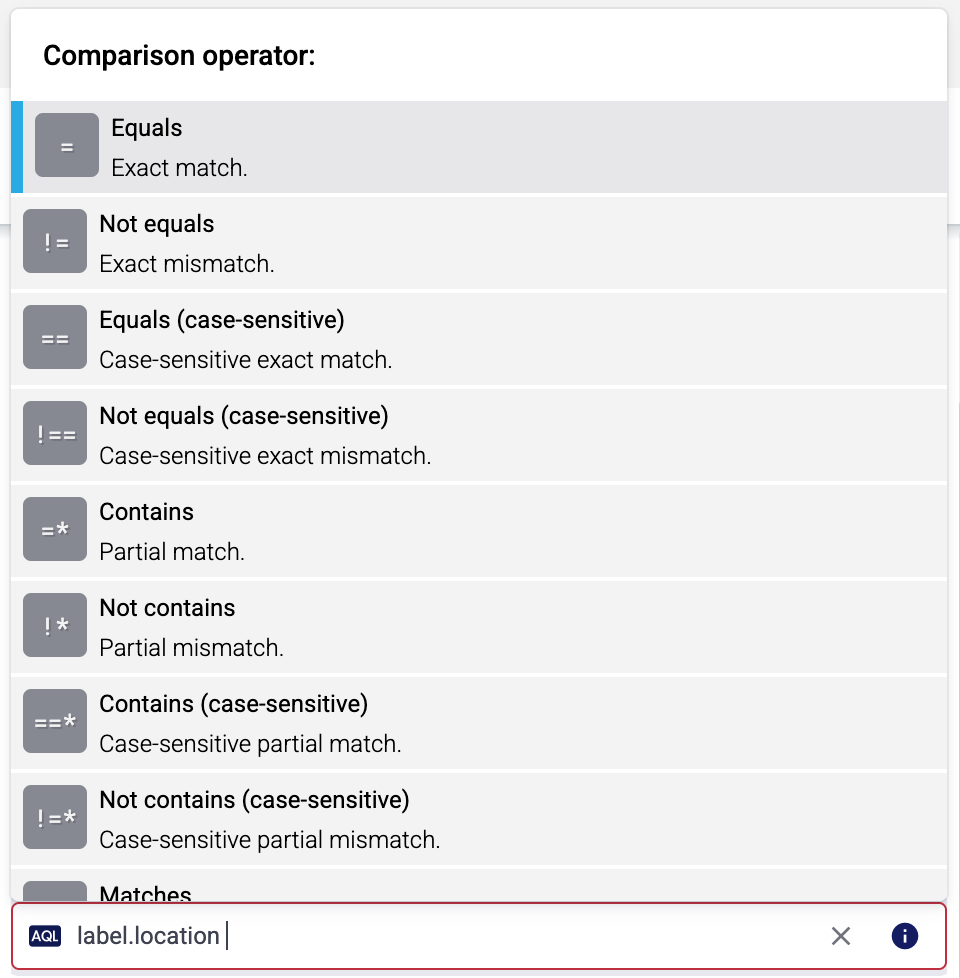Click the Not contains operator icon
Screen dimensions: 960x978
(54, 625)
